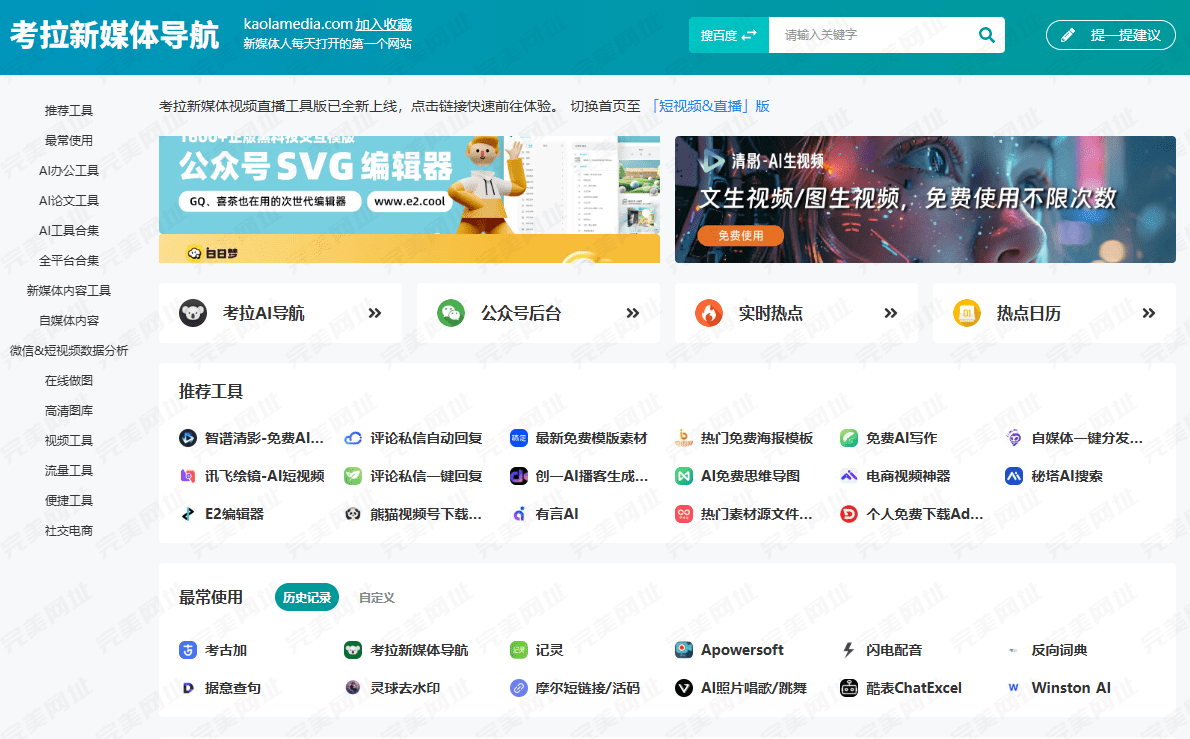Screen dimensions: 1190x739
Task: Open AI办公工具 sidebar item
Action: 68,170
